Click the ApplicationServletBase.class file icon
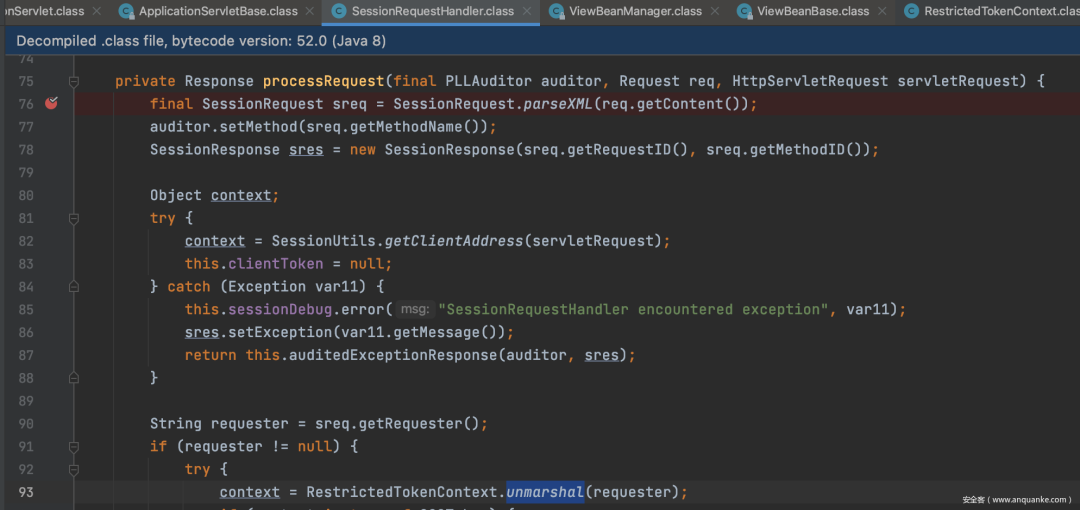Viewport: 1080px width, 510px height. [x=126, y=11]
